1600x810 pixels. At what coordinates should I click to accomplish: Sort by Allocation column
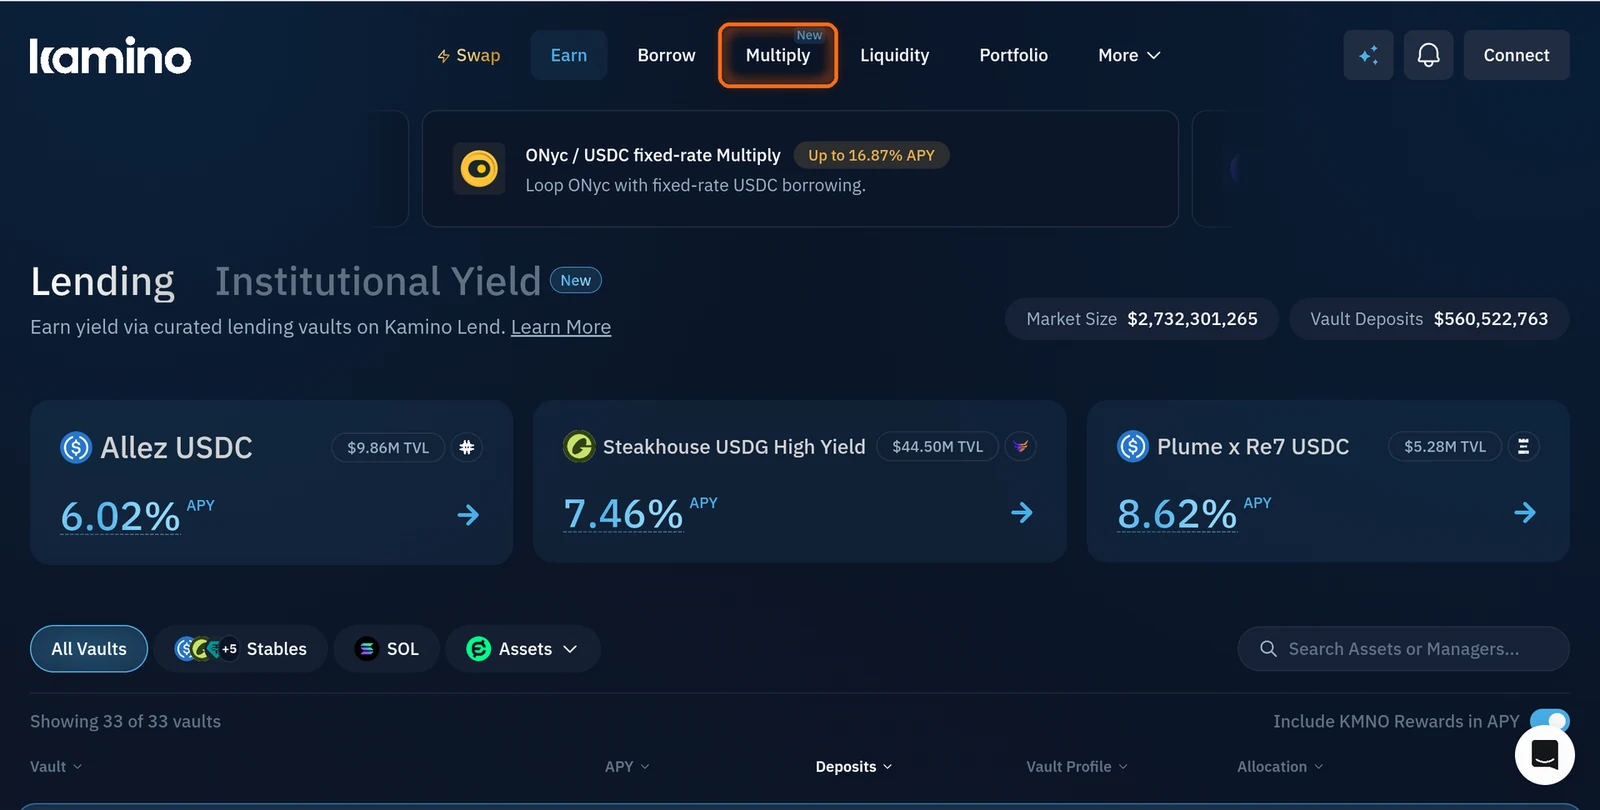pos(1280,766)
